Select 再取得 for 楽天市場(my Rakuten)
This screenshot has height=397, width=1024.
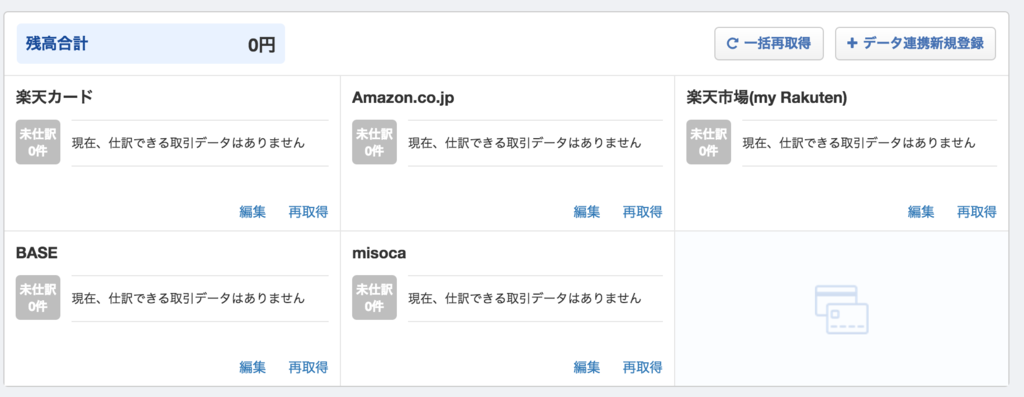[x=977, y=212]
